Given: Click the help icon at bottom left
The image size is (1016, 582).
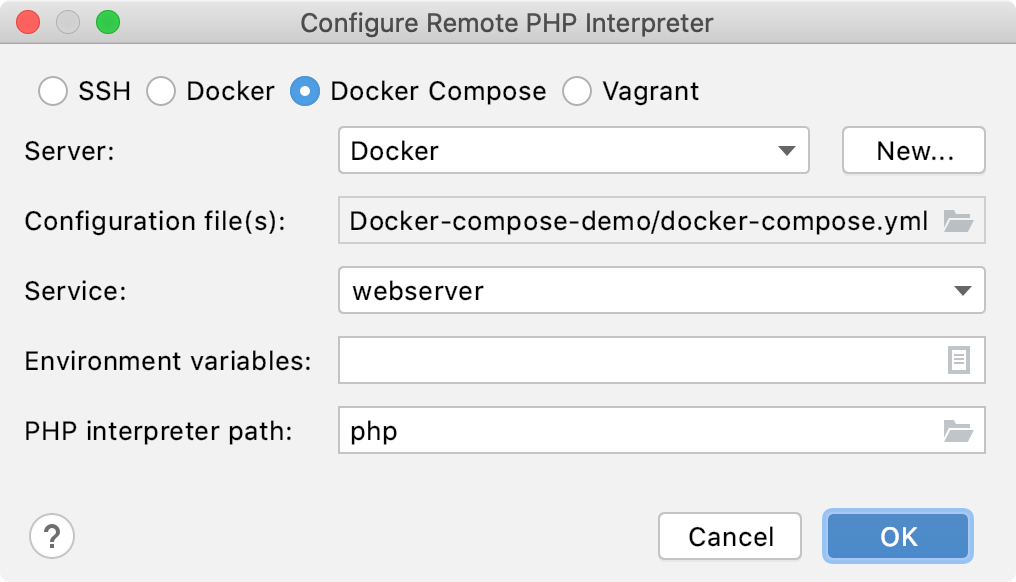Looking at the screenshot, I should pyautogui.click(x=51, y=536).
